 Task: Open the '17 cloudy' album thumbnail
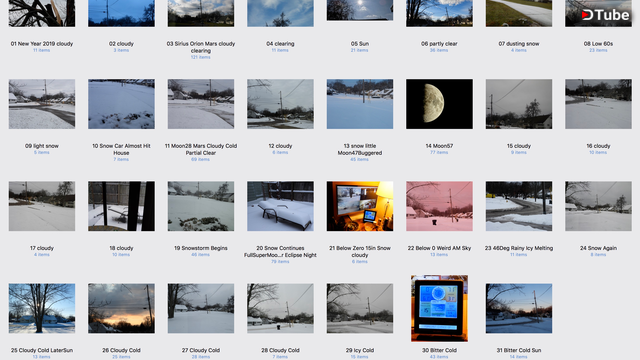pyautogui.click(x=42, y=206)
